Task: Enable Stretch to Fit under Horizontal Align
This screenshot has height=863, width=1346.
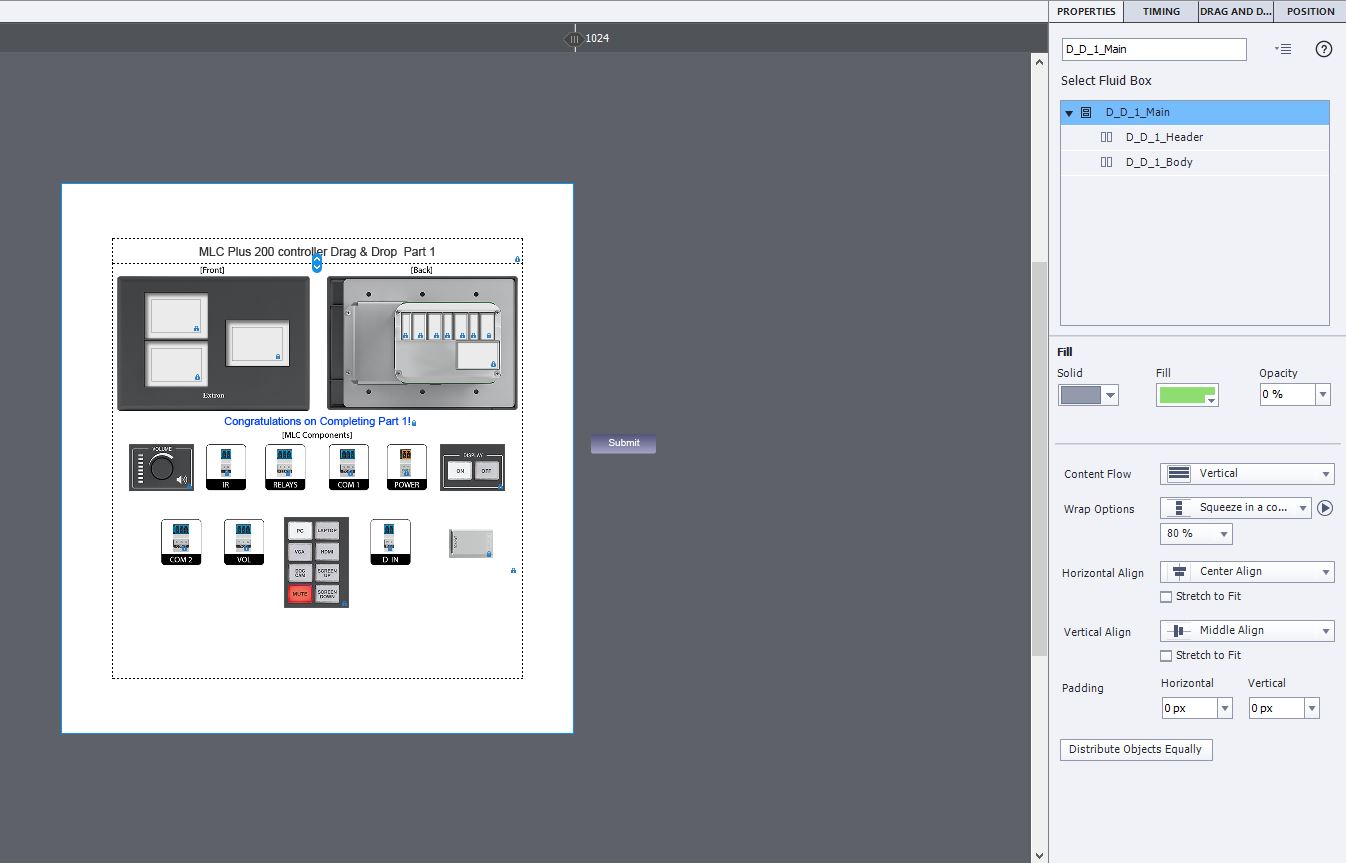Action: tap(1166, 597)
